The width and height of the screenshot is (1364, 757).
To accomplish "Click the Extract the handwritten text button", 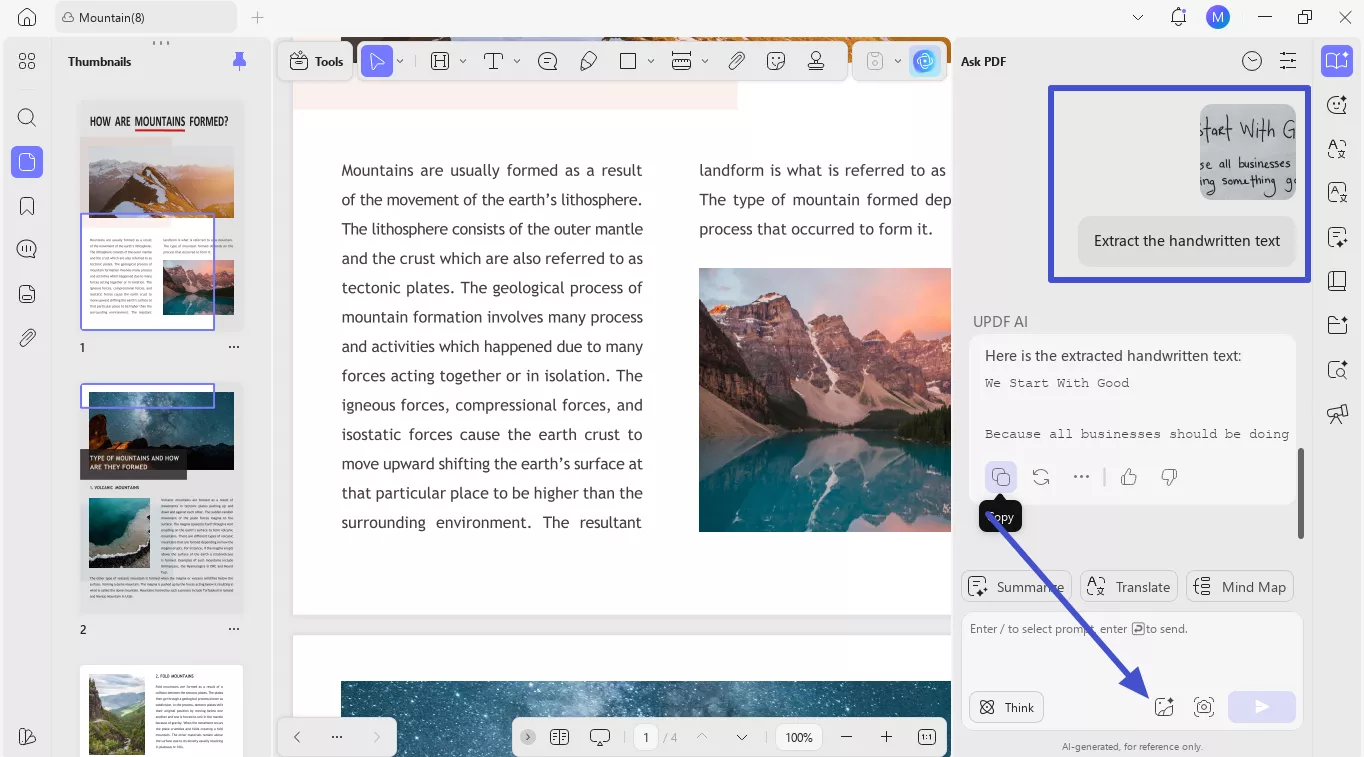I will coord(1186,241).
